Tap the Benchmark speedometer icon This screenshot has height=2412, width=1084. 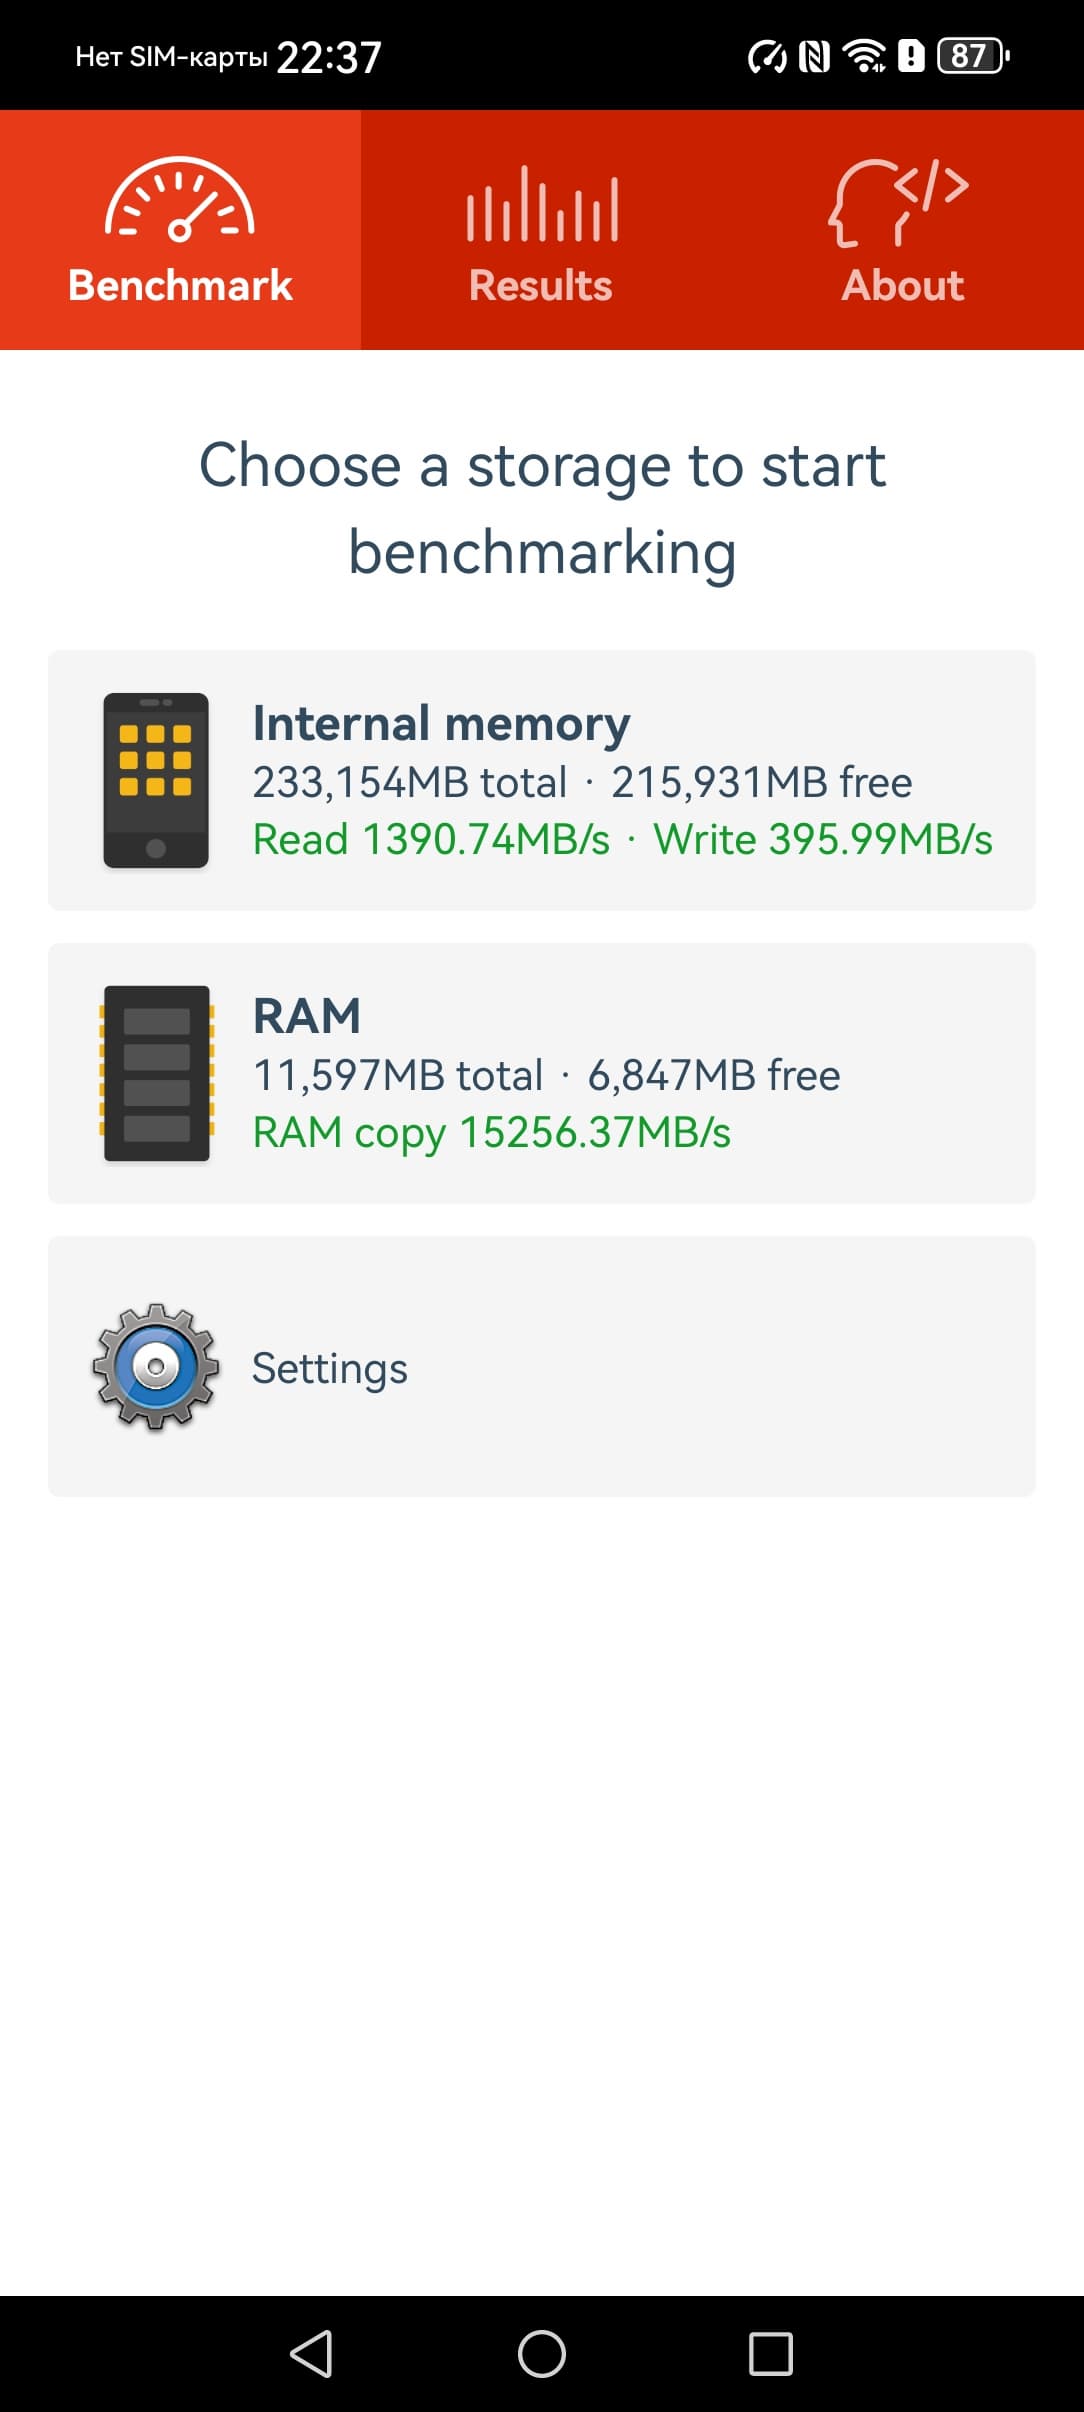click(x=180, y=200)
